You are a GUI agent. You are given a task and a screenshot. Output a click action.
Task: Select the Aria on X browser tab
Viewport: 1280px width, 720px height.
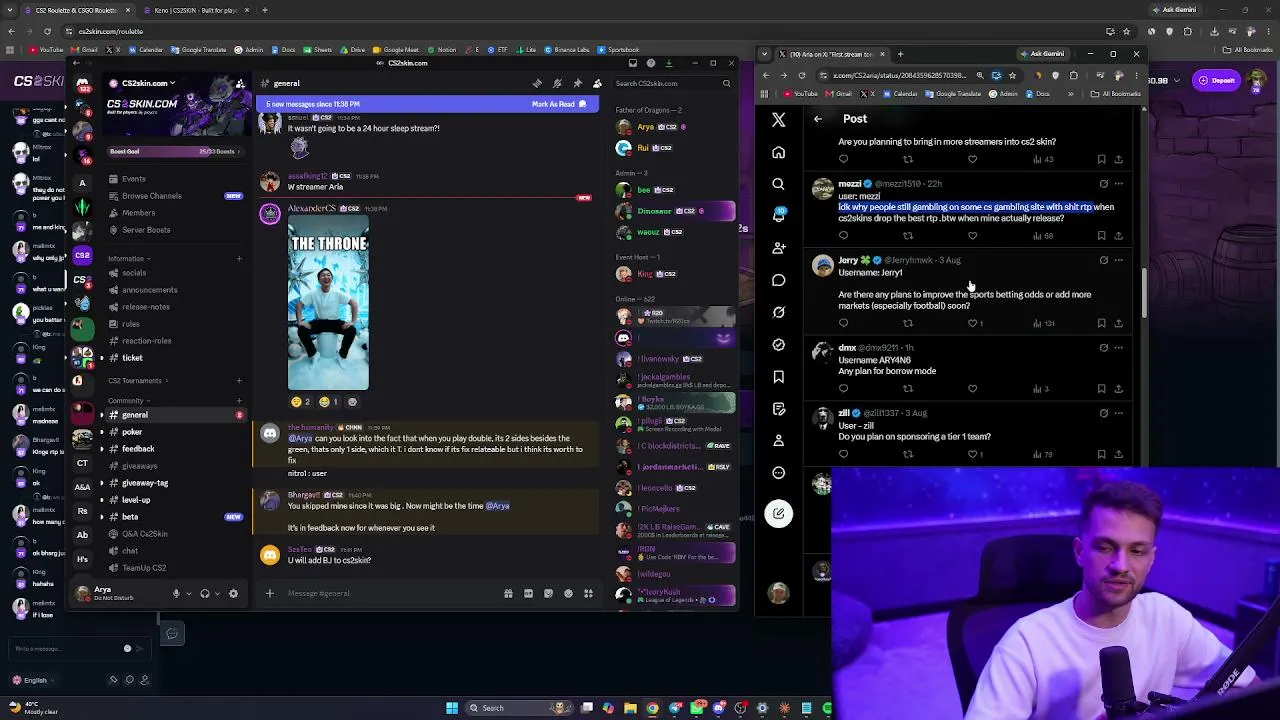click(830, 54)
